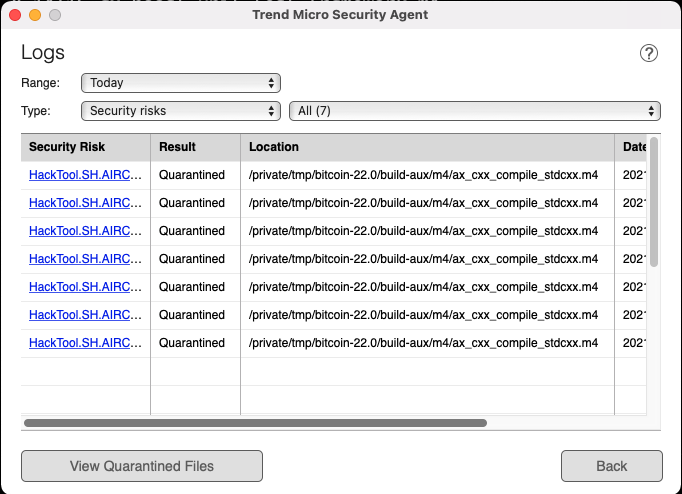The image size is (682, 494).
Task: Sort by the Security Risk column header
Action: pyautogui.click(x=86, y=147)
